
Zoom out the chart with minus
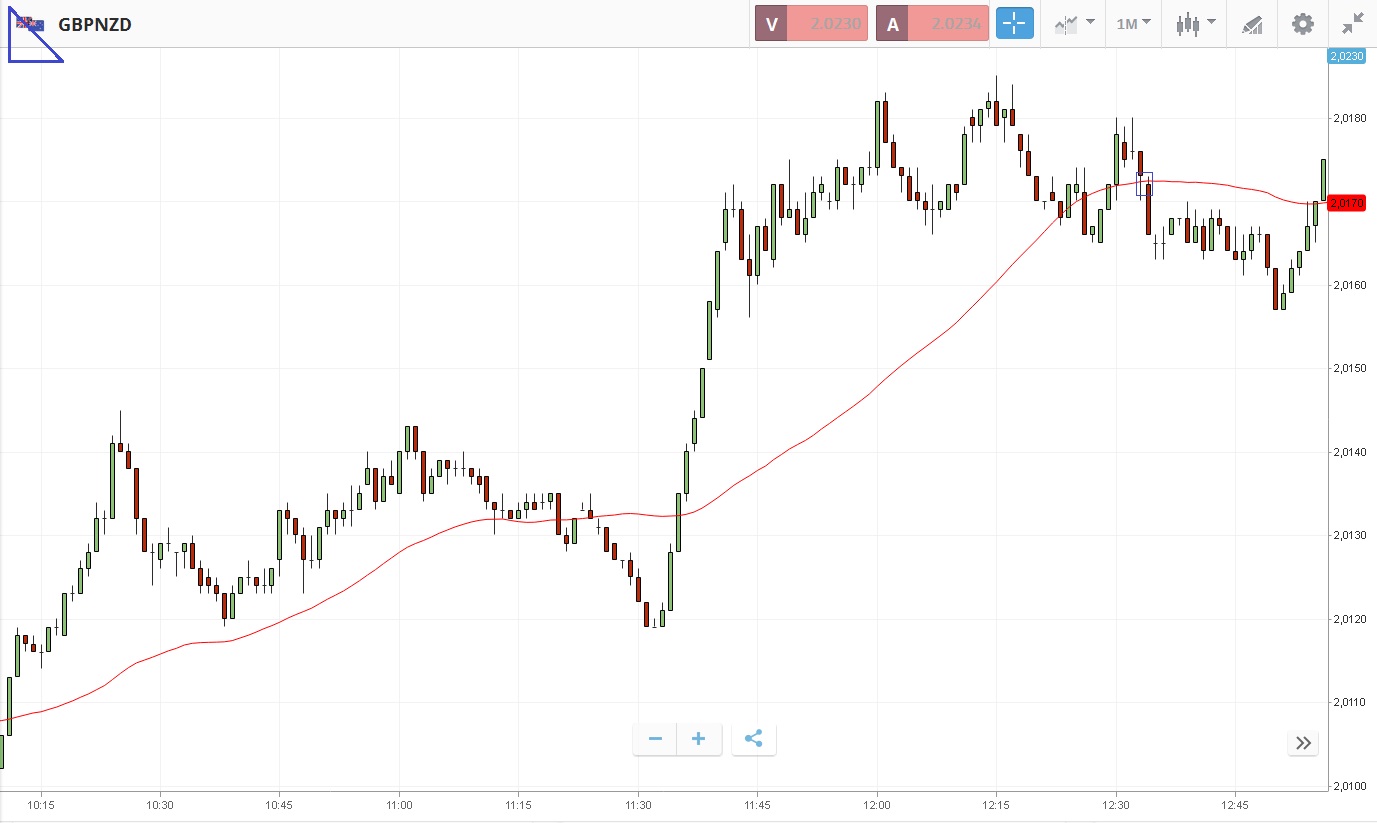[x=656, y=739]
